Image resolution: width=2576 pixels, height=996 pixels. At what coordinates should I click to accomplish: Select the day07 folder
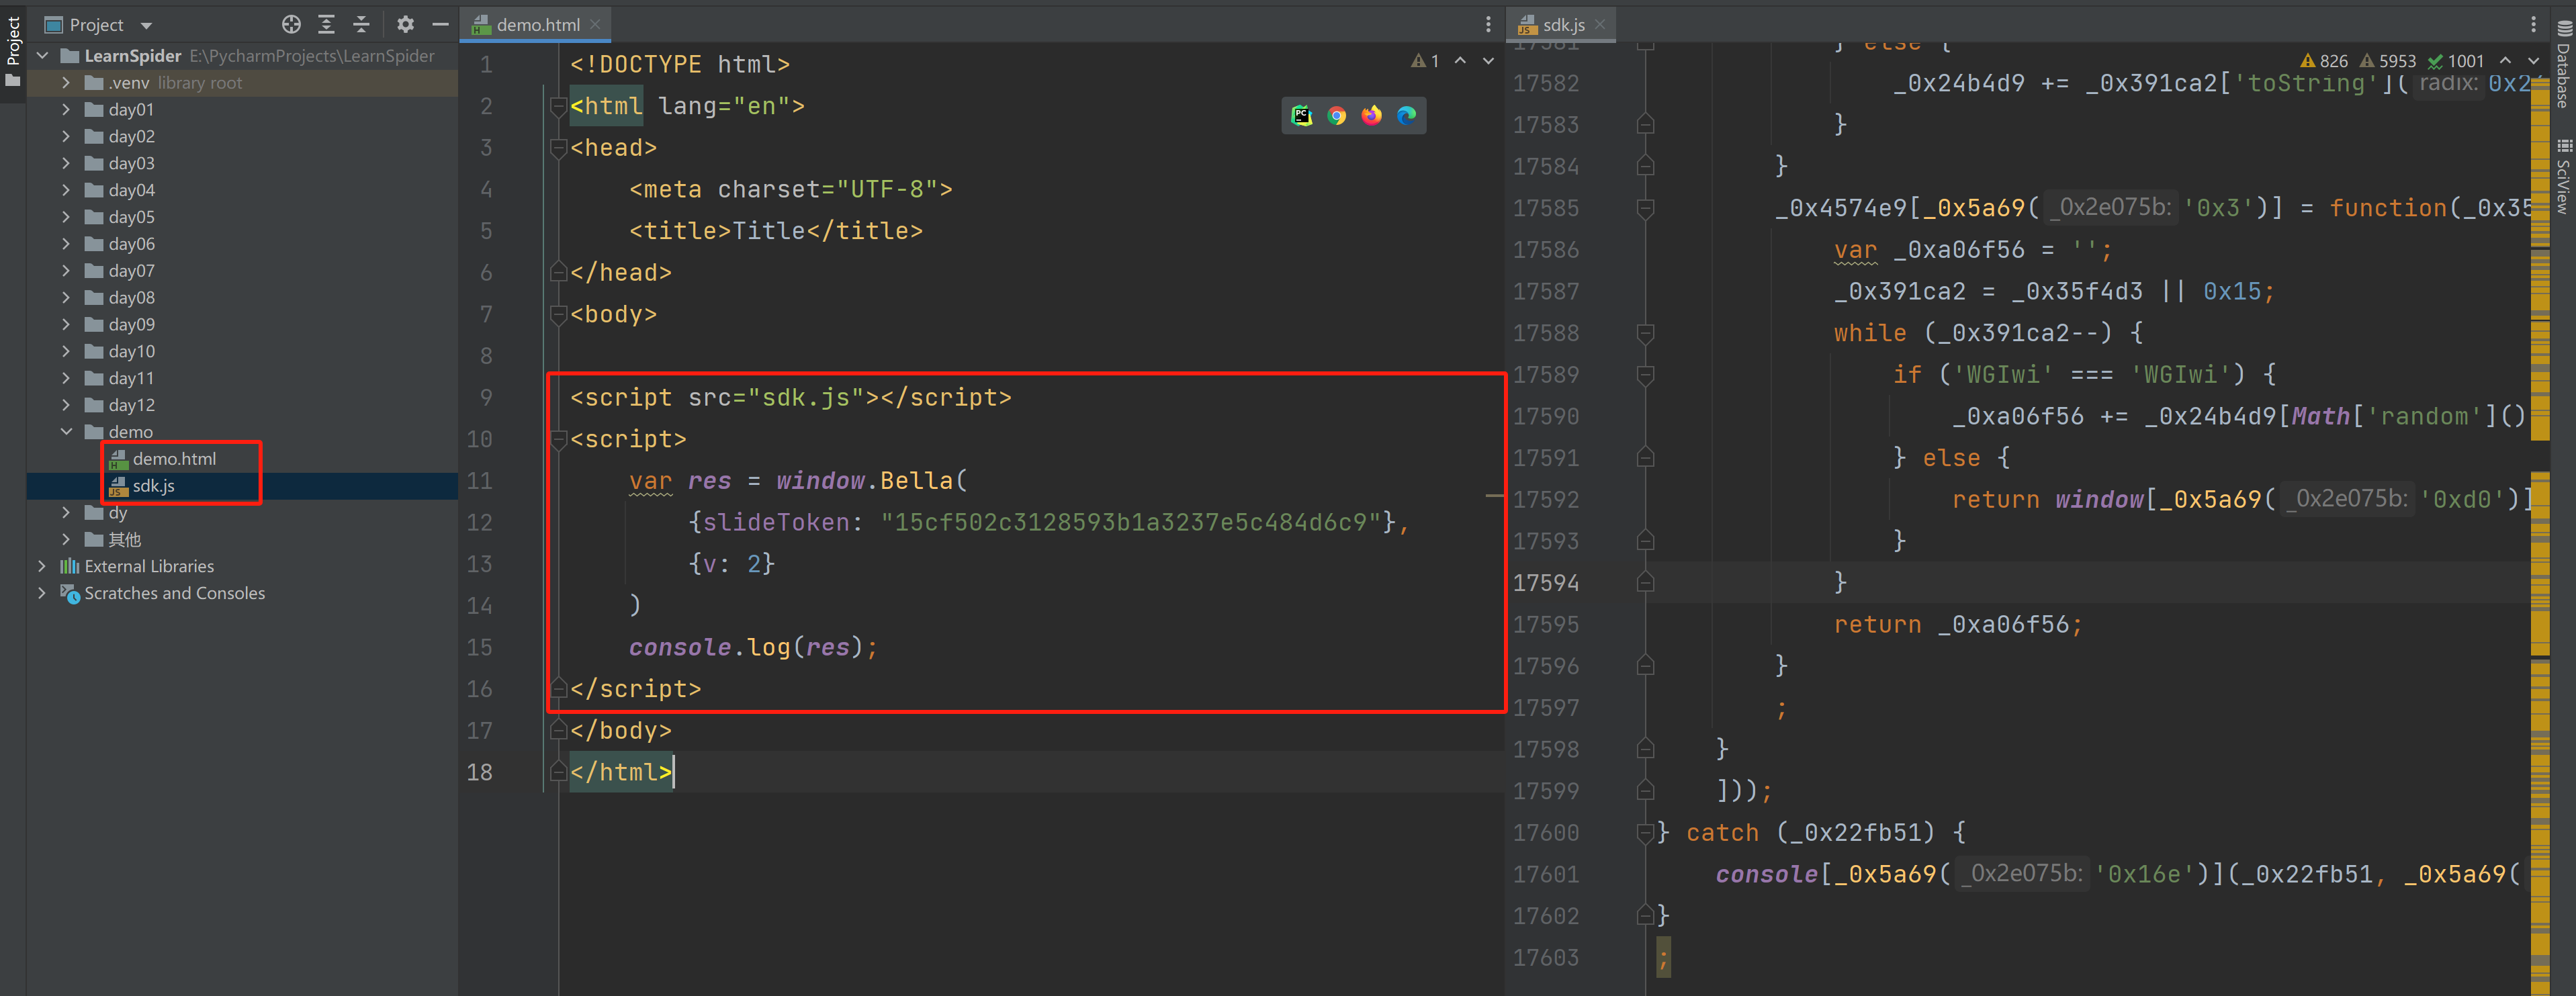point(131,271)
